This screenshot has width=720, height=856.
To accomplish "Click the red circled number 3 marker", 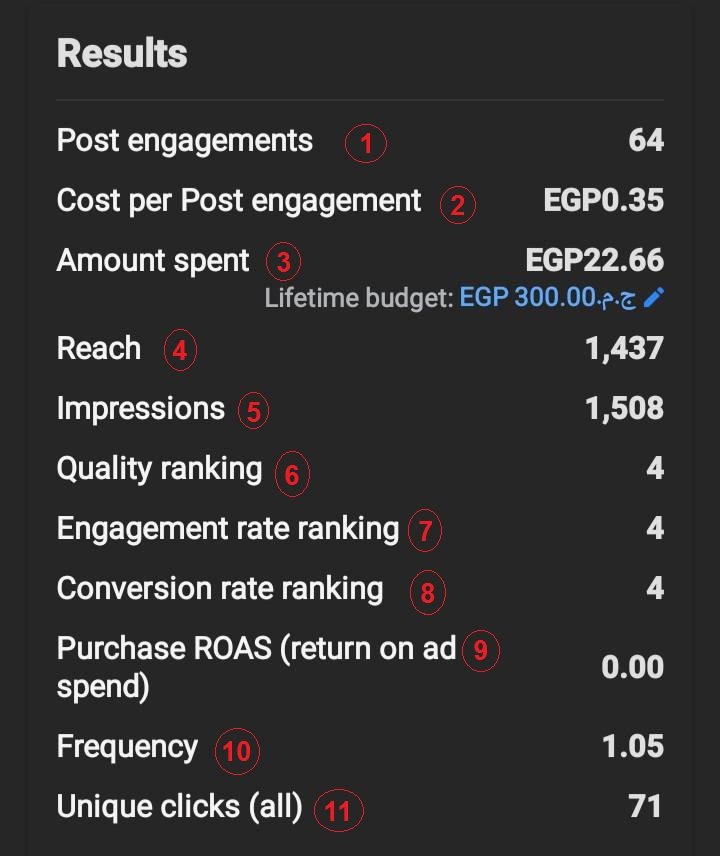I will click(283, 261).
